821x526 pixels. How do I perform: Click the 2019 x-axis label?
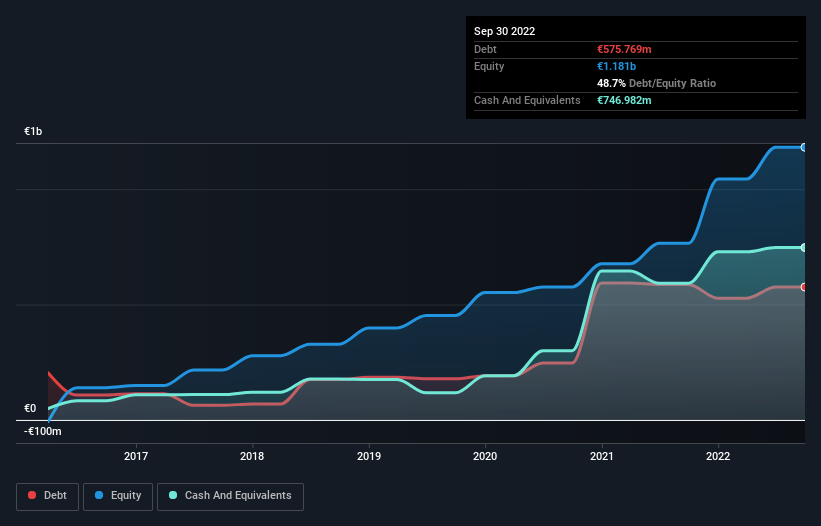click(x=369, y=456)
